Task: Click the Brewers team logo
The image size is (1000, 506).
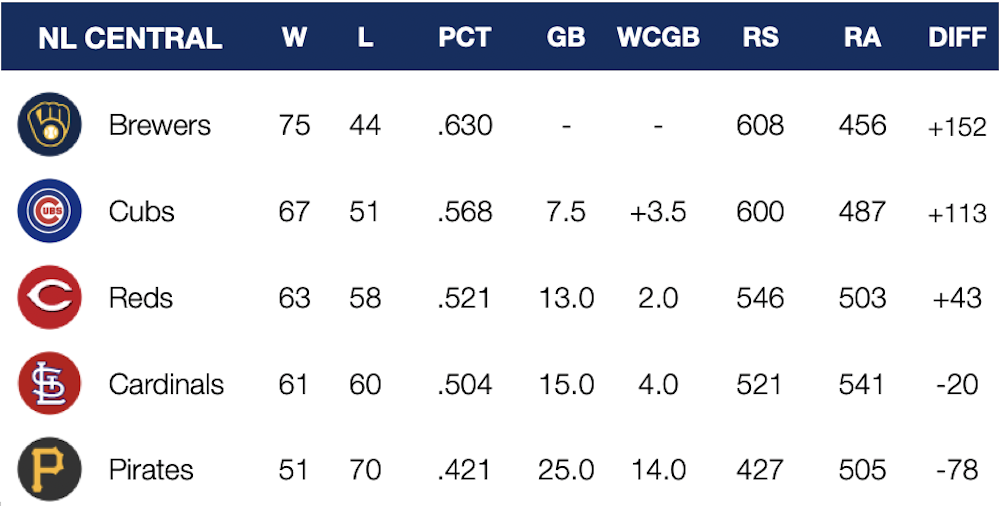Action: coord(47,126)
